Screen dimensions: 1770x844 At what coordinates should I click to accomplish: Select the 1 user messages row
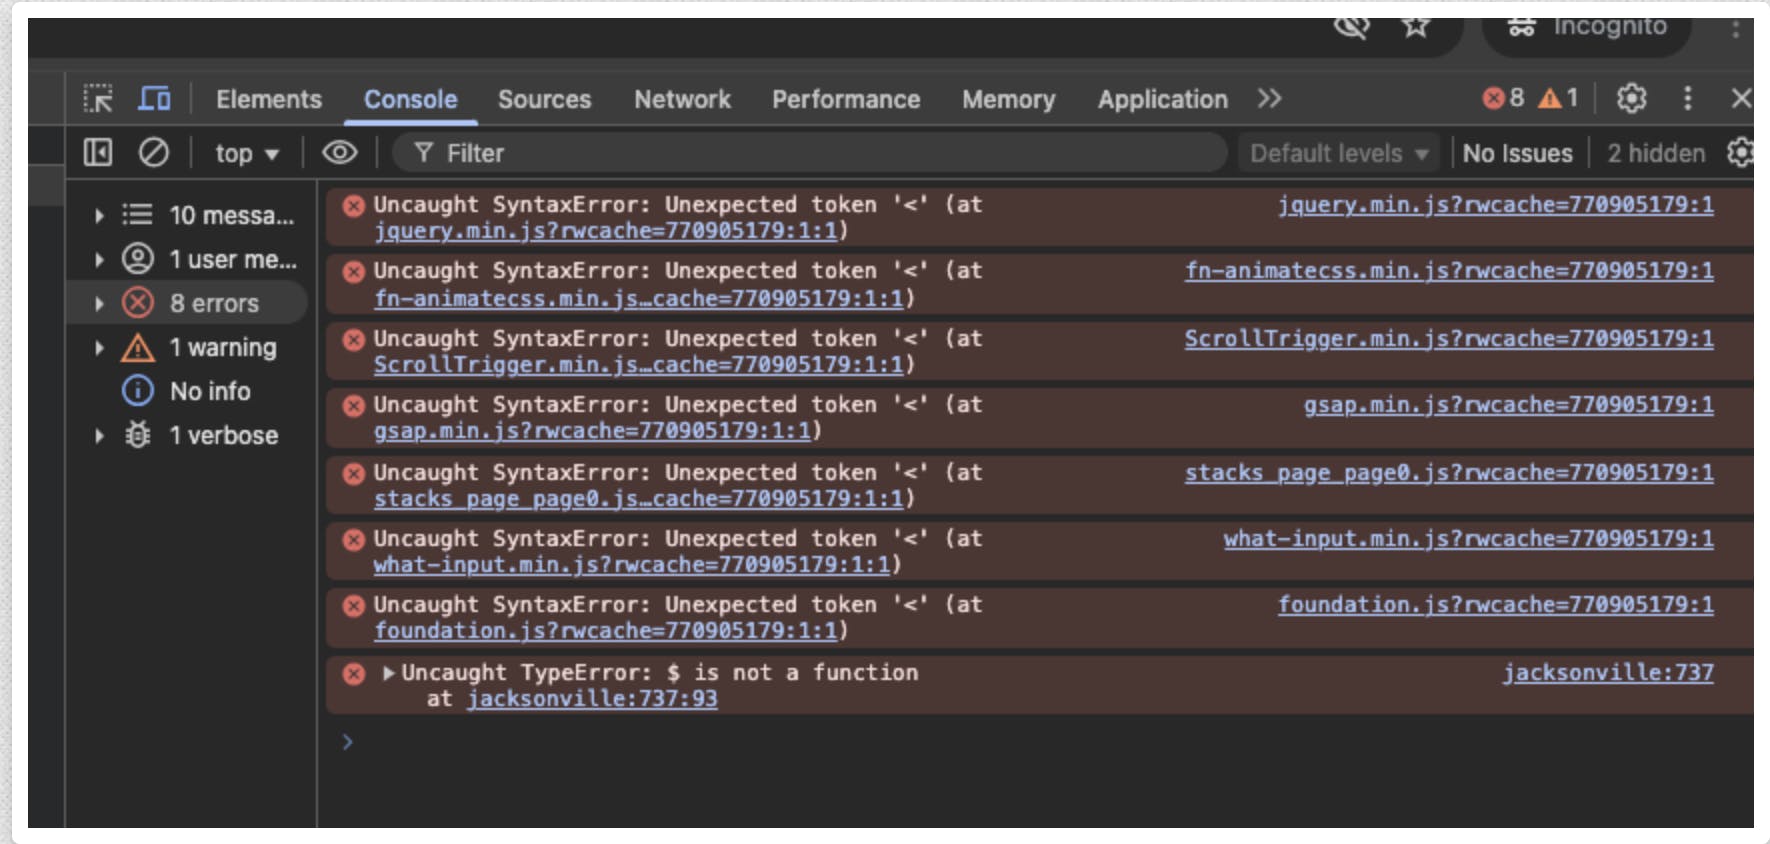(x=188, y=259)
